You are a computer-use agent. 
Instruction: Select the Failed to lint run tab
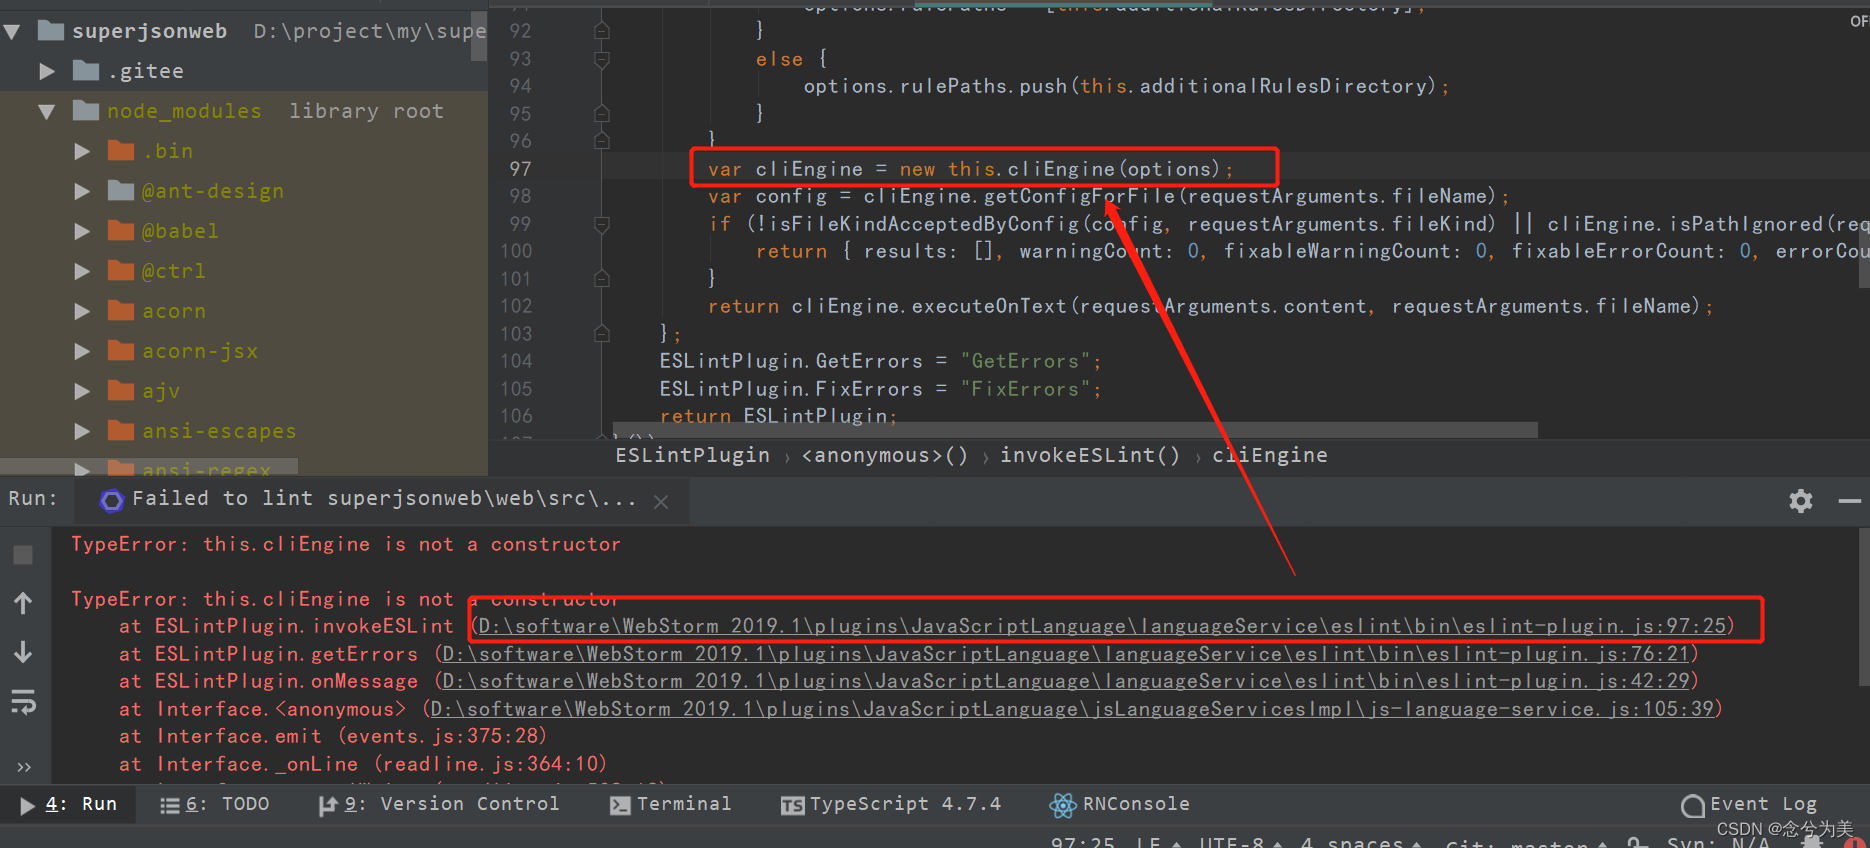pyautogui.click(x=383, y=499)
